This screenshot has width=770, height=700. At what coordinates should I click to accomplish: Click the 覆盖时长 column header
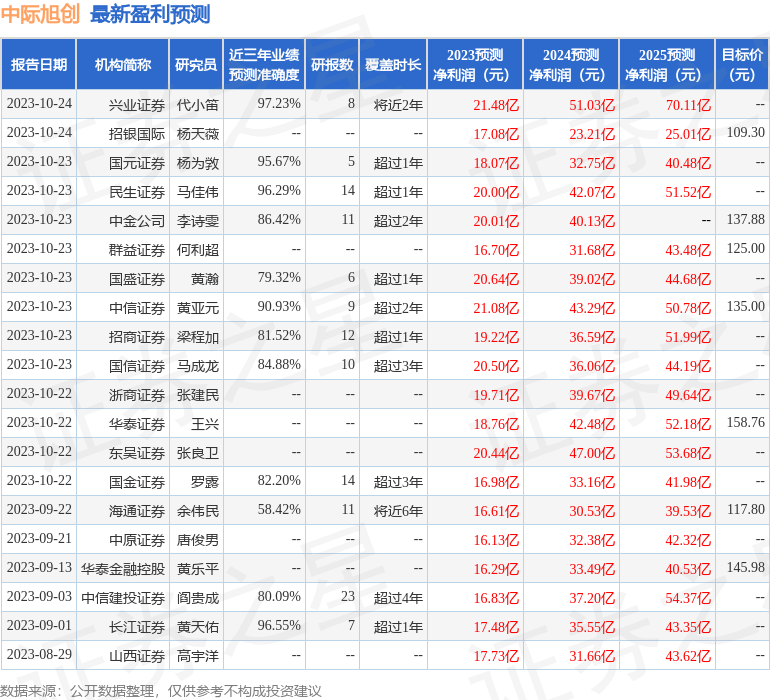coord(393,64)
